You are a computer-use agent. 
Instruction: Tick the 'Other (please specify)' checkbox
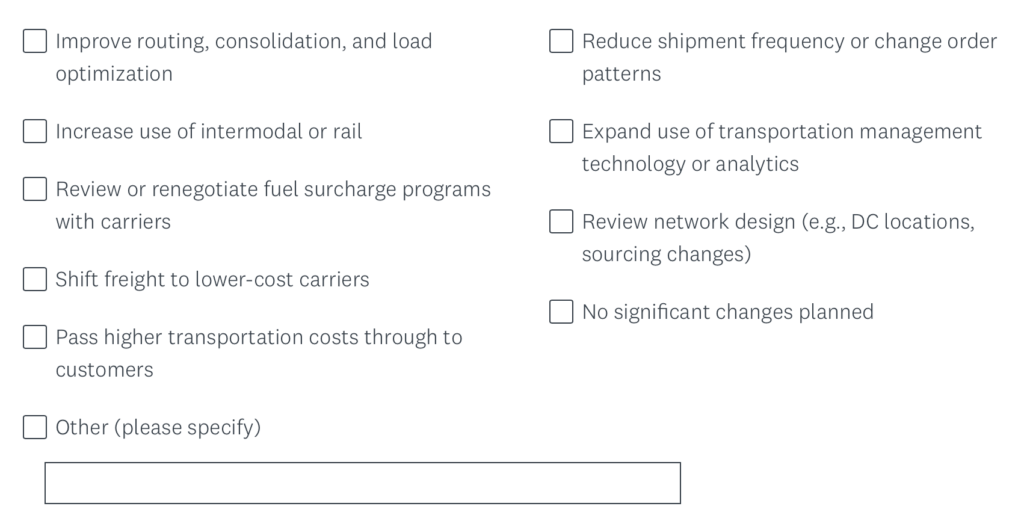(x=35, y=427)
